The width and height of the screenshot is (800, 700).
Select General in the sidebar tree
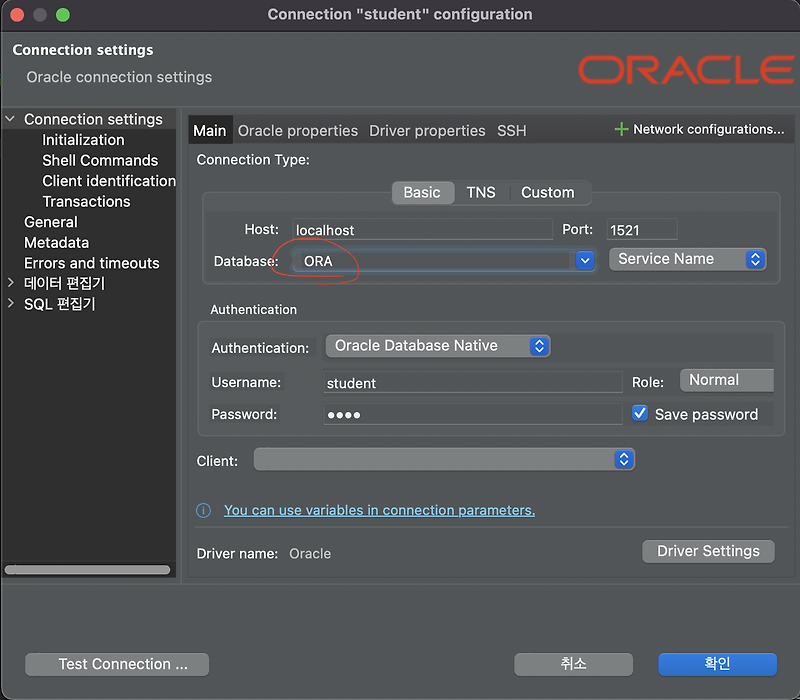(51, 222)
